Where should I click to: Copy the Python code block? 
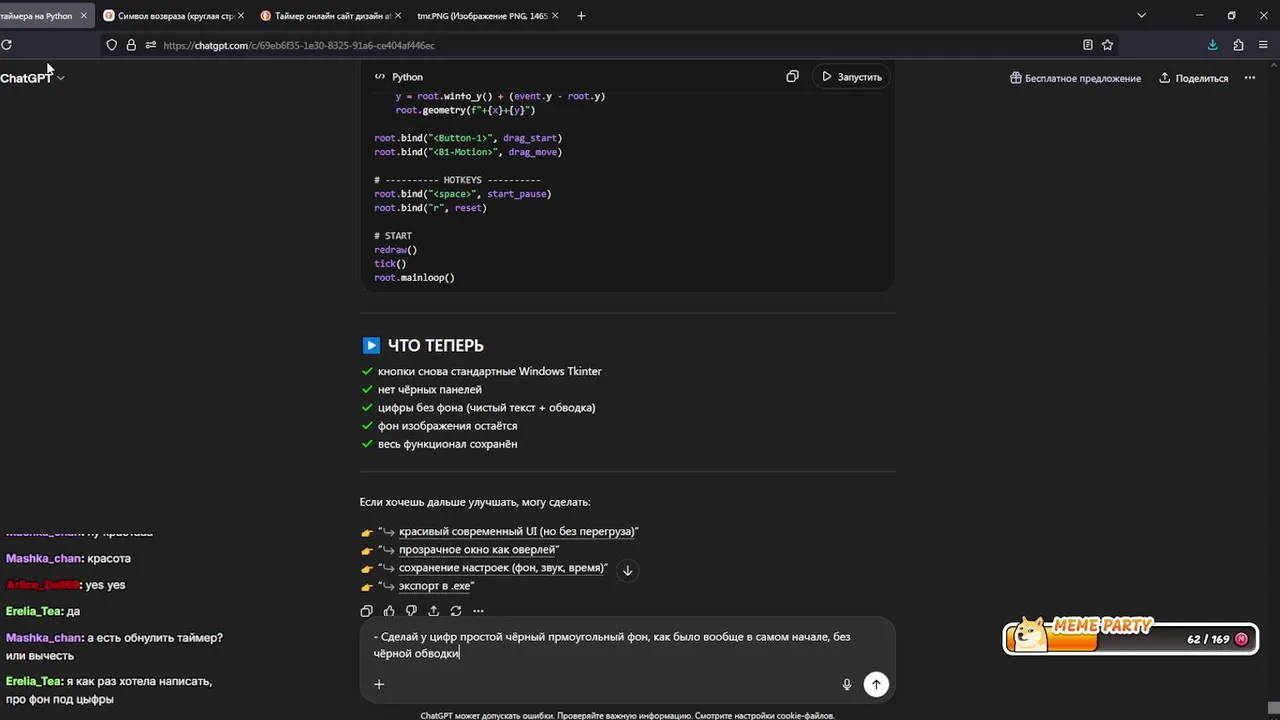pos(792,77)
